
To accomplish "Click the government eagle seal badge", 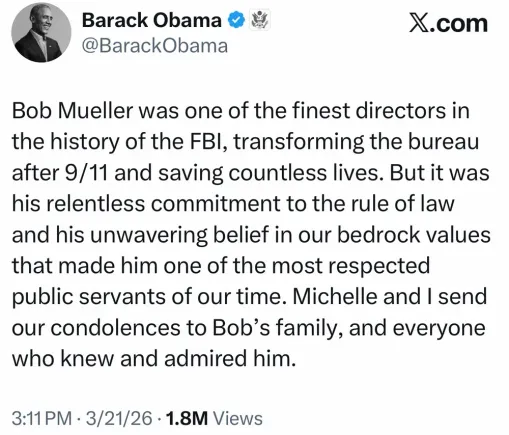I will click(x=260, y=20).
